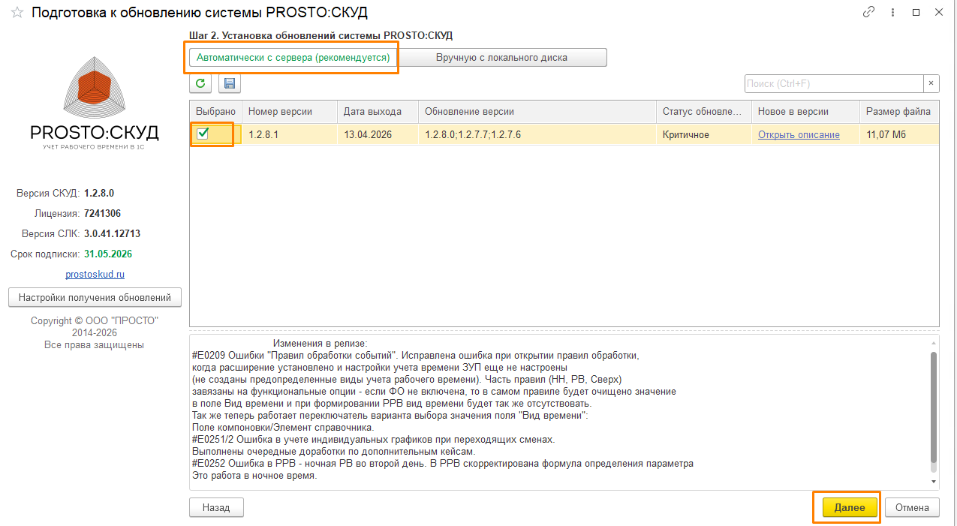The image size is (957, 526).
Task: Select release date cell '13.04.2026'
Action: coord(377,134)
